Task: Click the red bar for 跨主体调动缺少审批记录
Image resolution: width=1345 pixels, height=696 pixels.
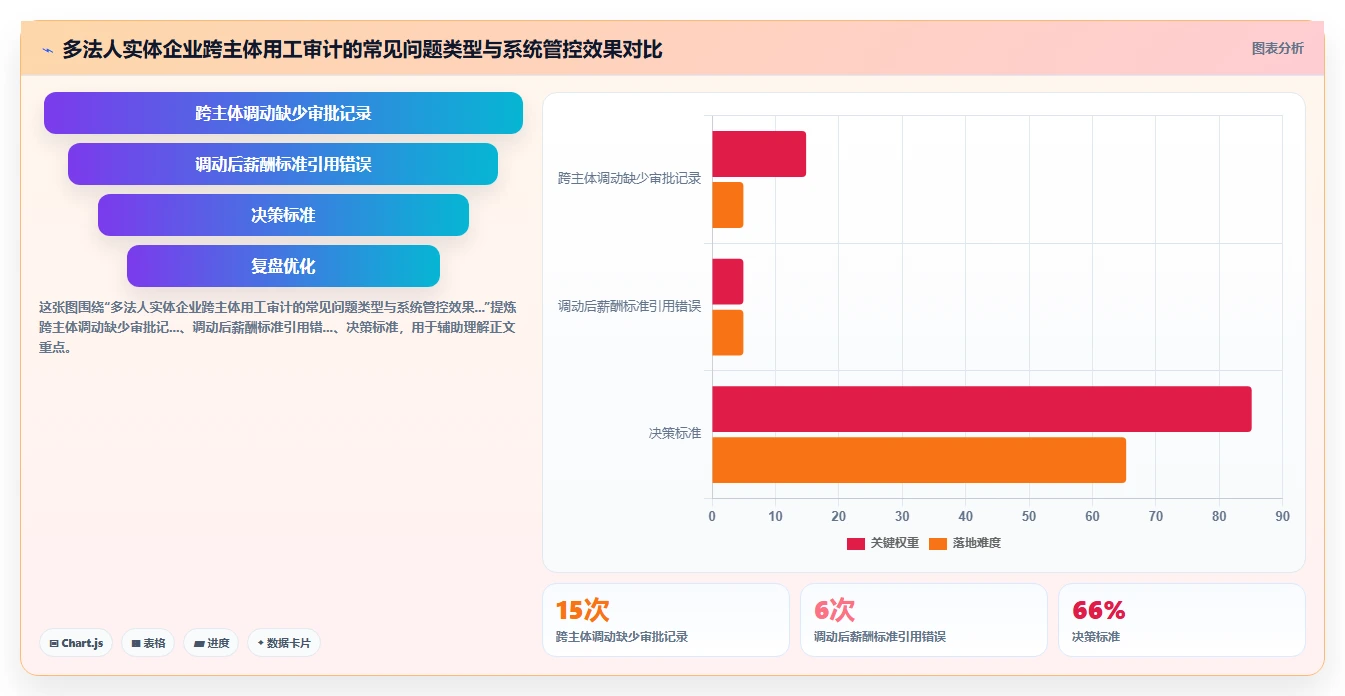Action: (759, 154)
